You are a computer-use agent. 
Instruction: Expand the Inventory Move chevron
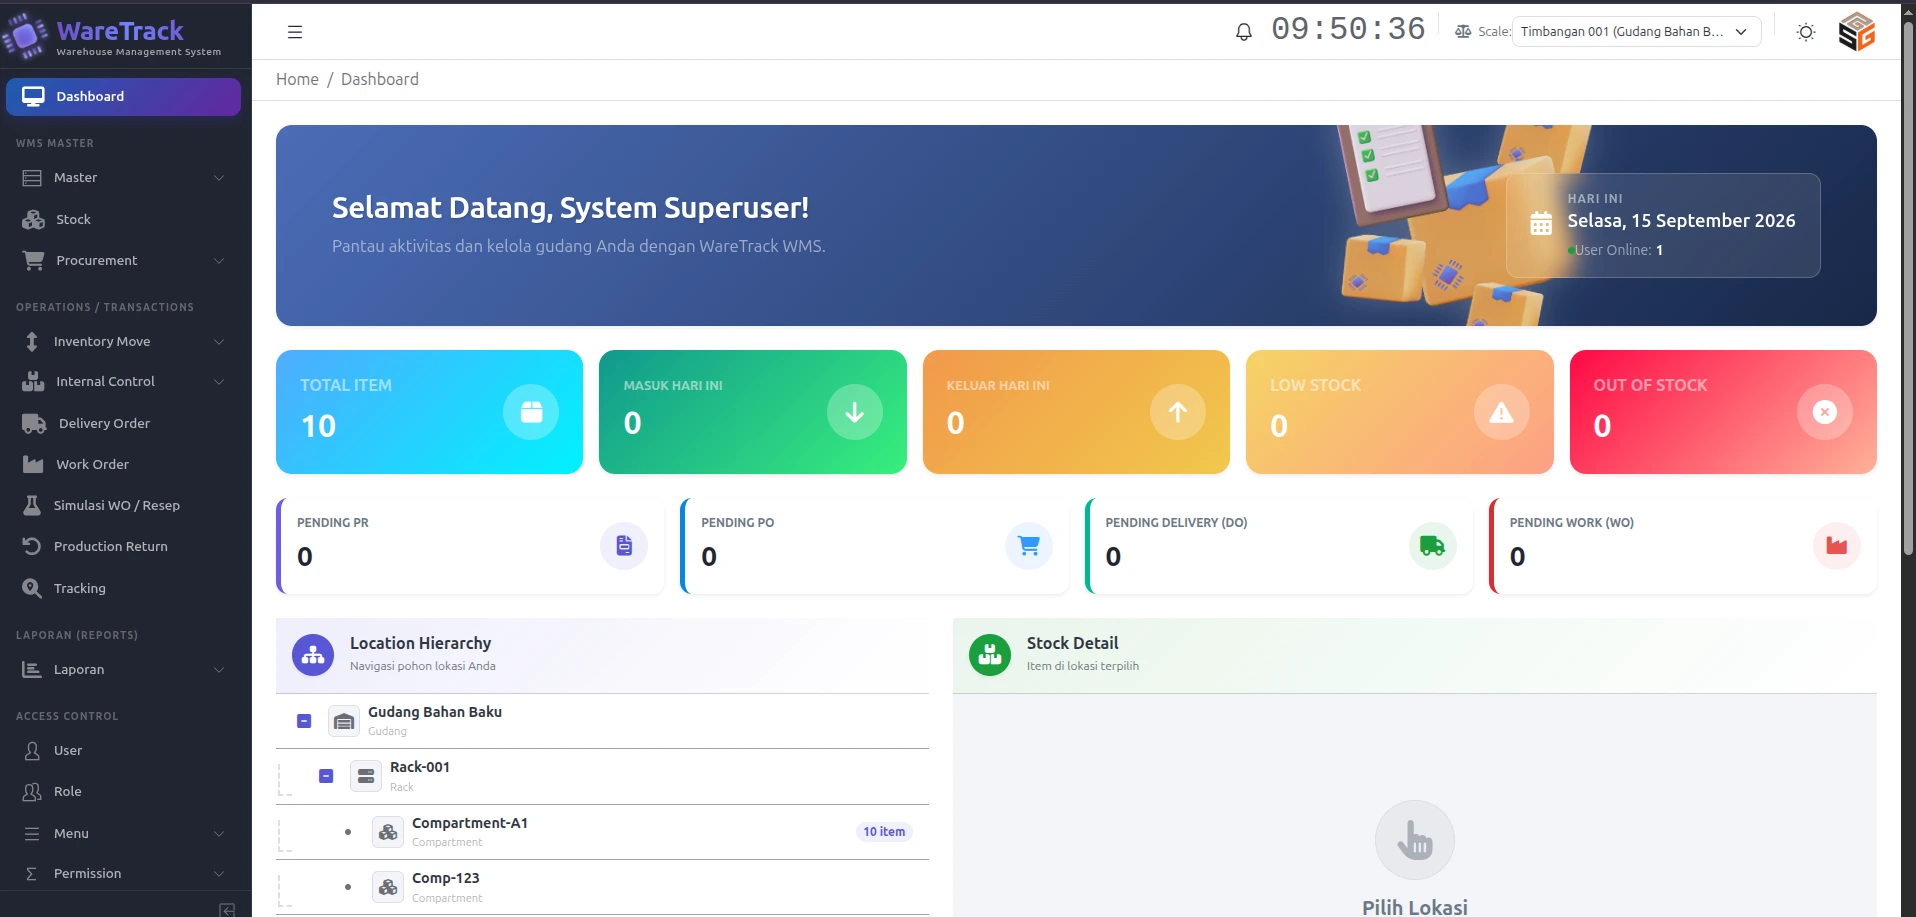pyautogui.click(x=219, y=342)
